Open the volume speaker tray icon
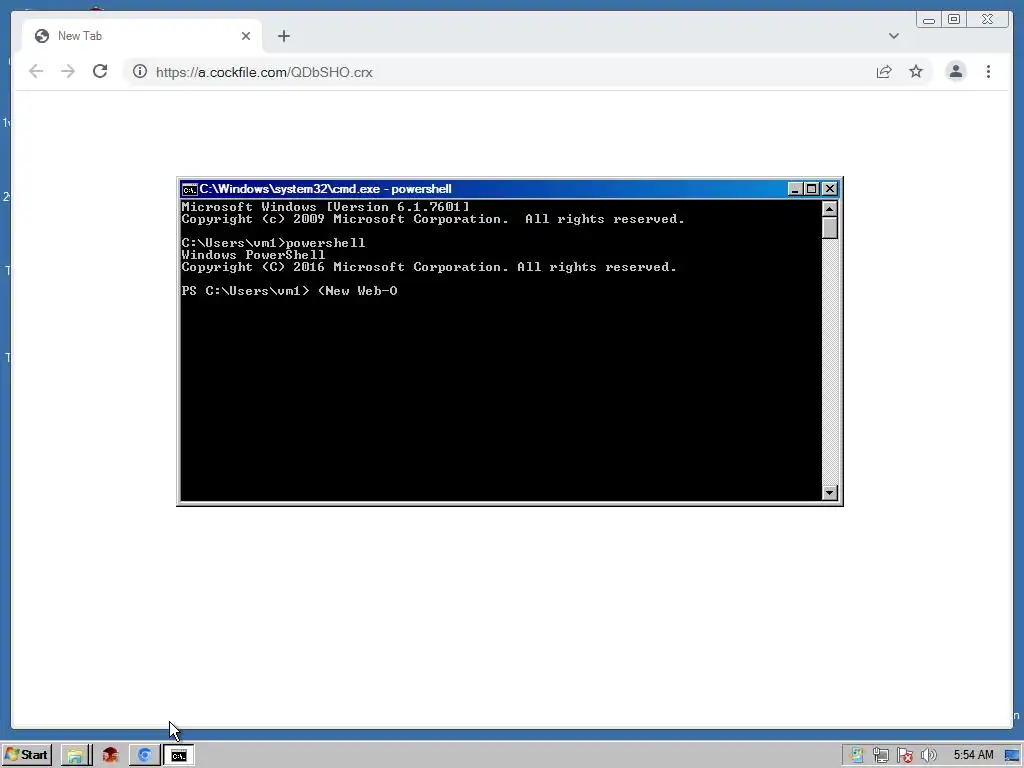1024x768 pixels. tap(928, 756)
